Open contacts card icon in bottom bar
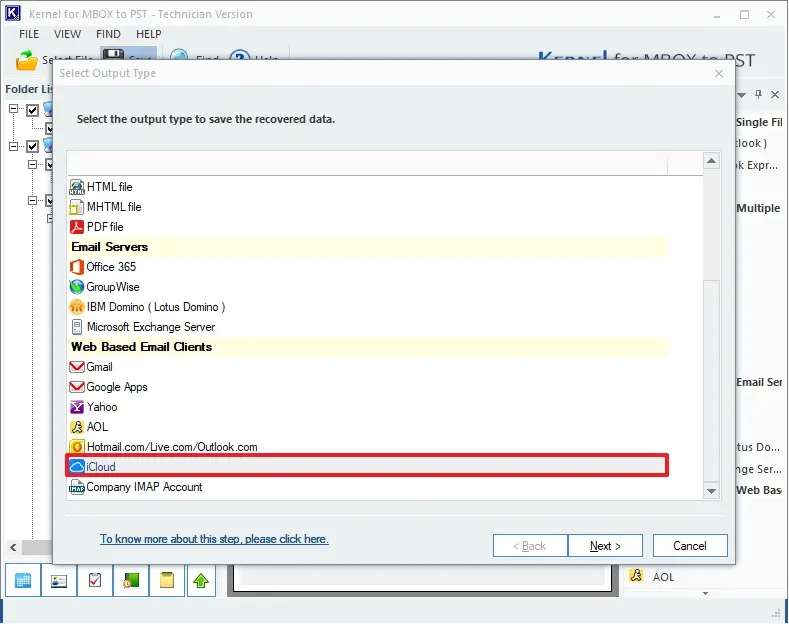This screenshot has height=624, width=789. tap(59, 581)
